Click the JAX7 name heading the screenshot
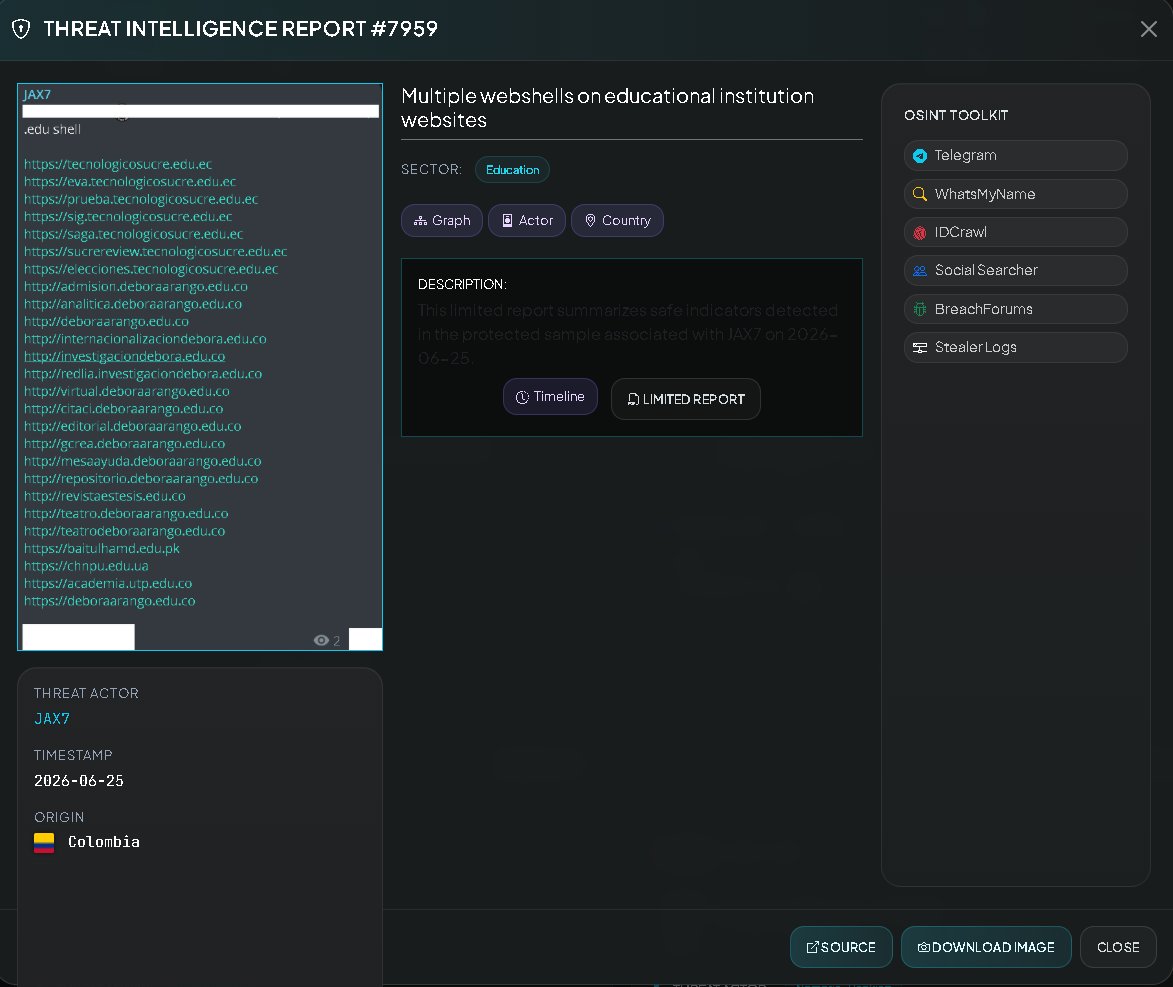This screenshot has width=1173, height=987. (37, 95)
